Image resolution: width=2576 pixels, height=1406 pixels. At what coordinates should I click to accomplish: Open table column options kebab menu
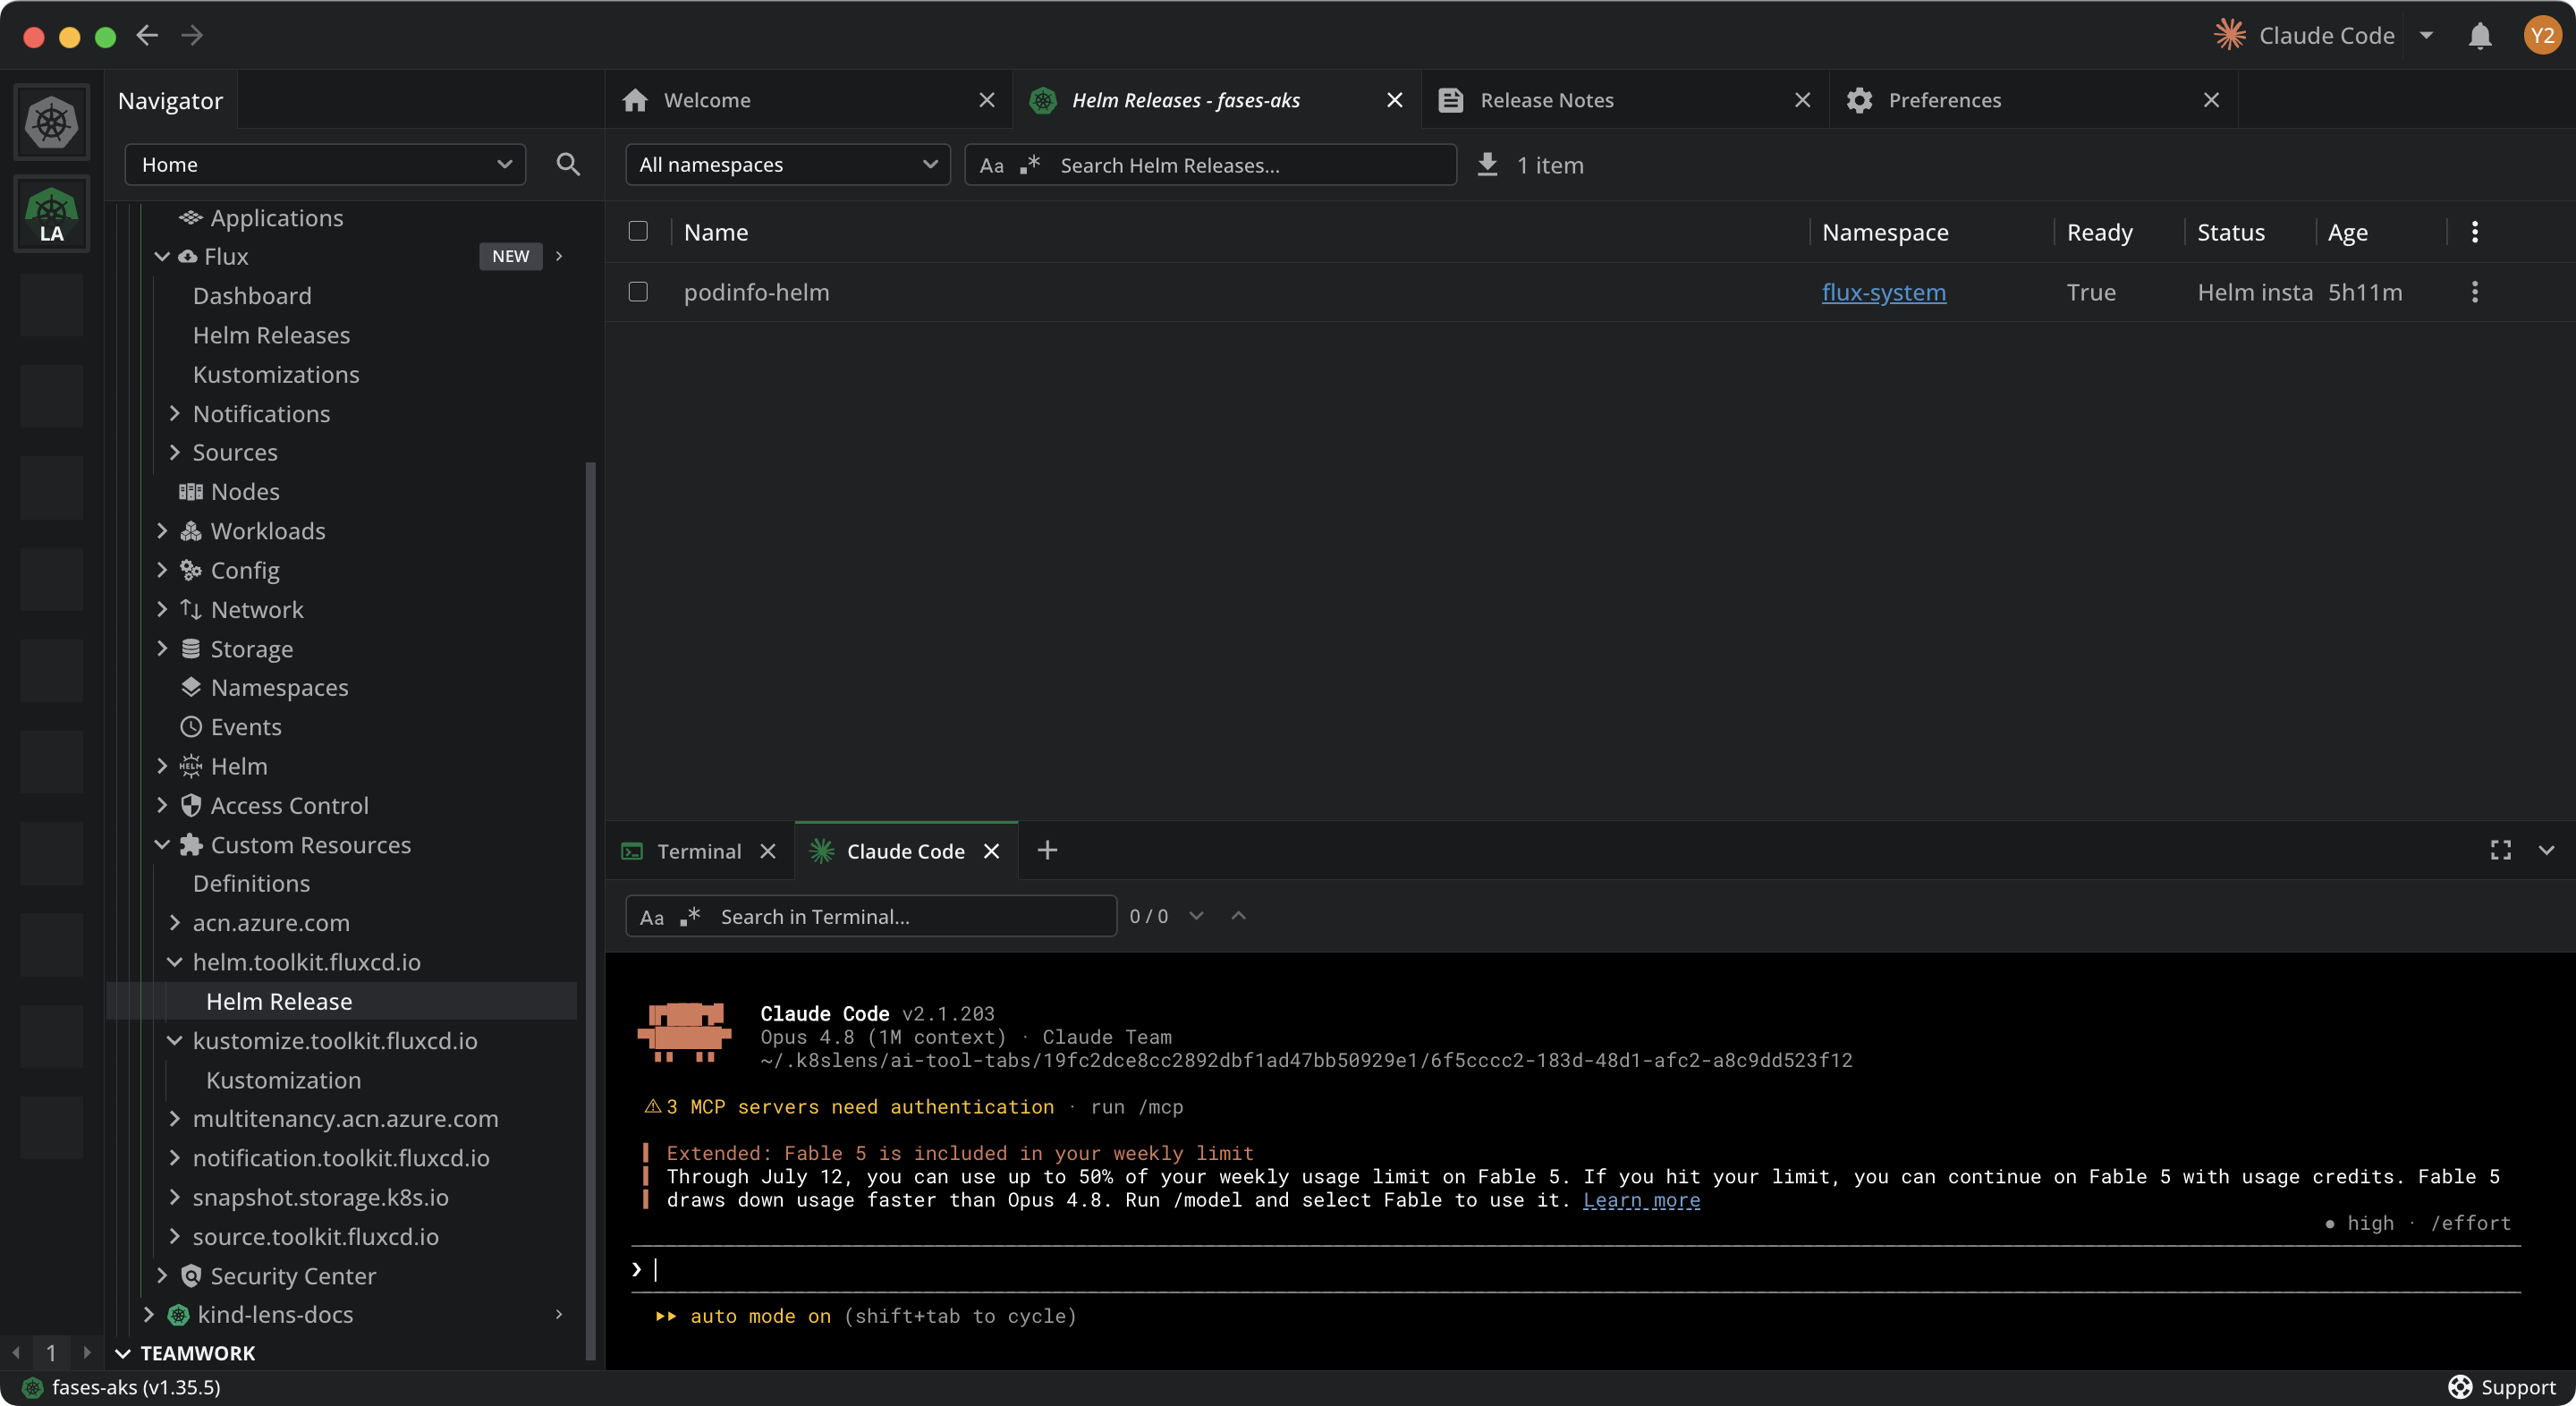pos(2474,232)
